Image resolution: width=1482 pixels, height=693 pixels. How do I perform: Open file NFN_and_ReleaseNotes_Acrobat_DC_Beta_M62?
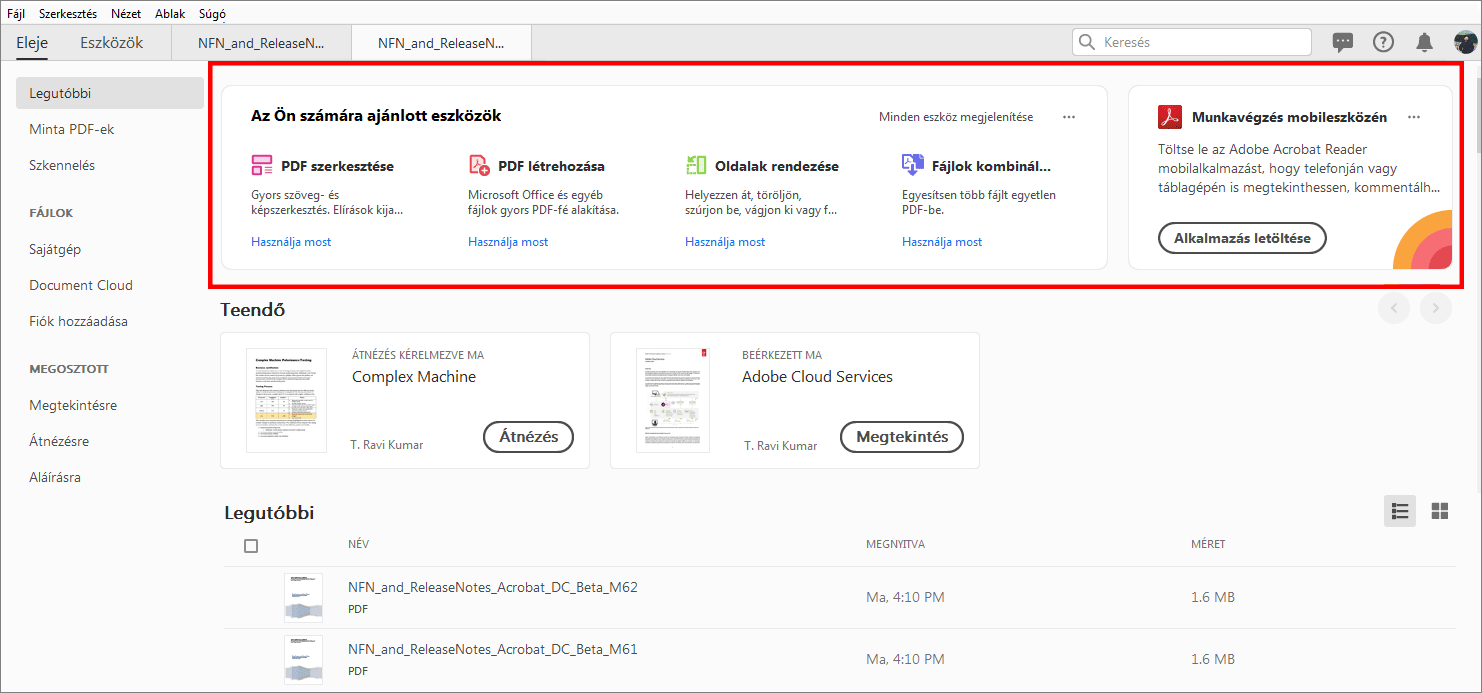(493, 587)
